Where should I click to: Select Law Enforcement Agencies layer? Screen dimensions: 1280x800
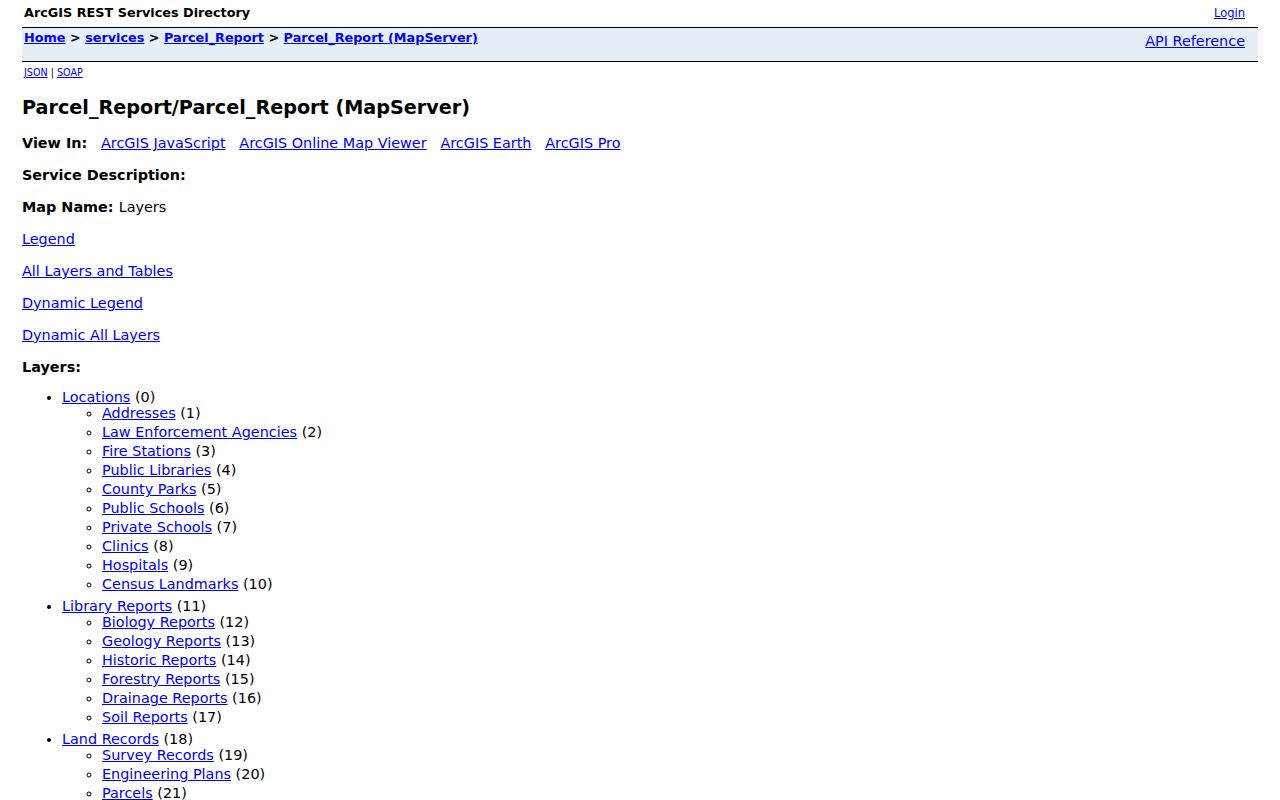tap(199, 432)
